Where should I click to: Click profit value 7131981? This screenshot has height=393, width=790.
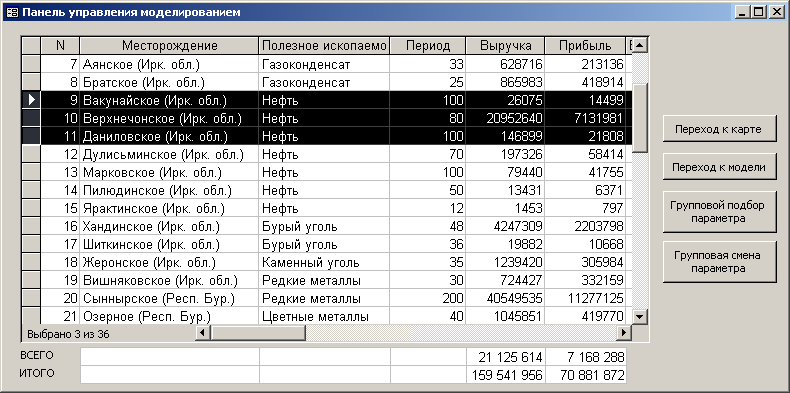(585, 118)
